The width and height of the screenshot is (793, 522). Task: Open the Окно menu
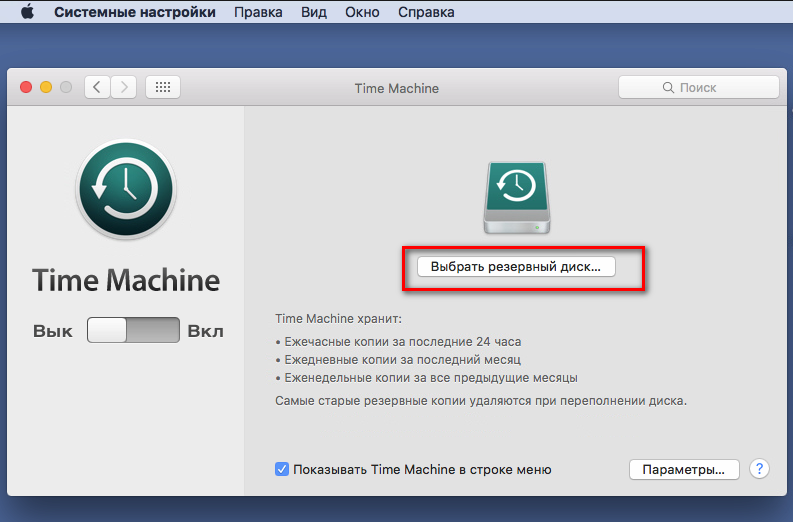point(360,13)
